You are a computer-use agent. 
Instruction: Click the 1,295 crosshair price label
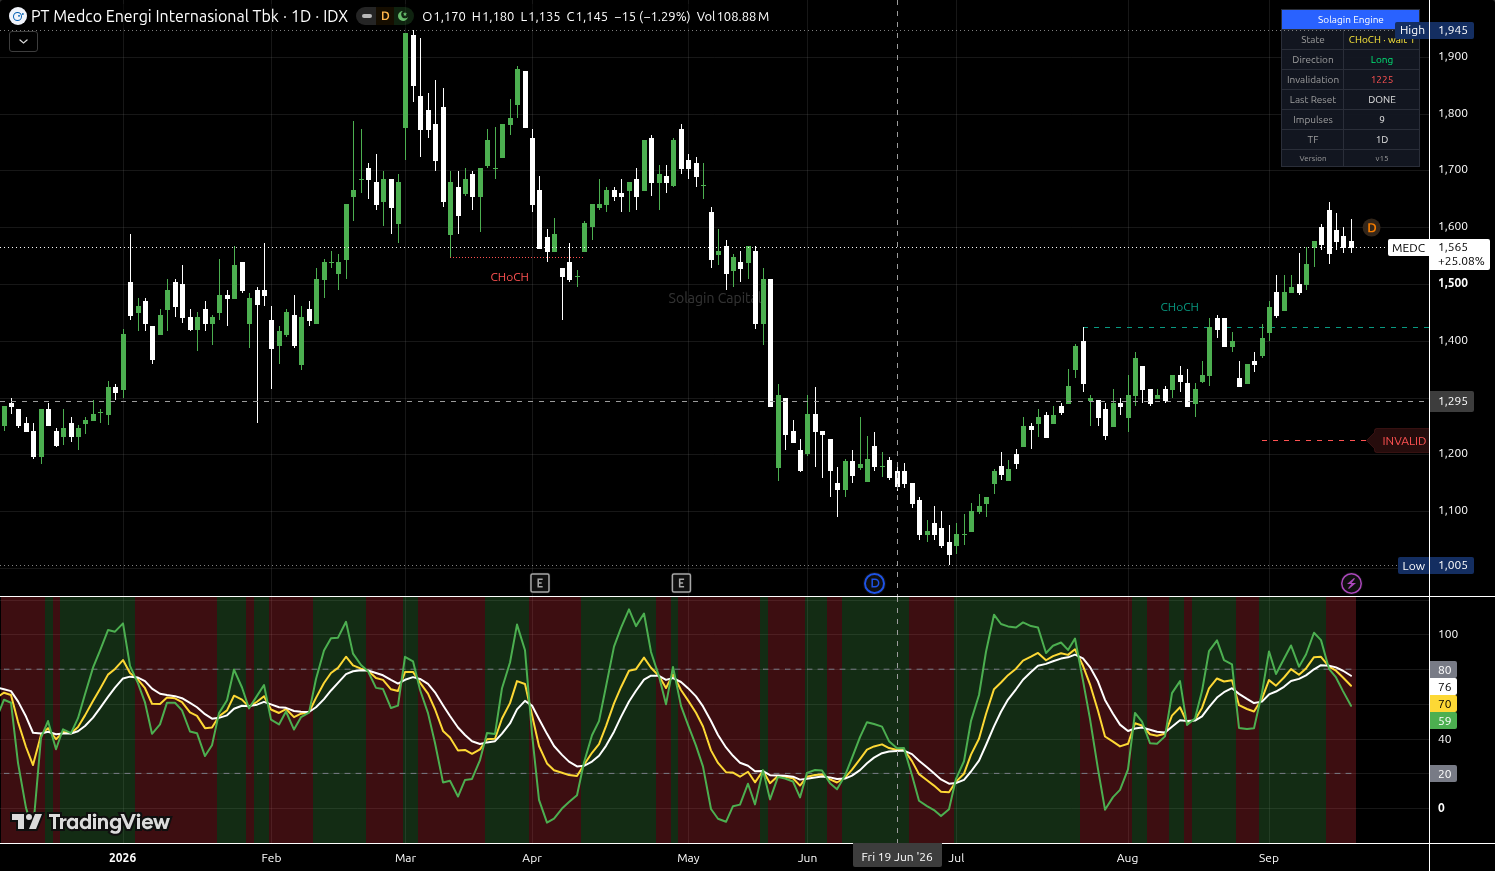click(x=1452, y=401)
